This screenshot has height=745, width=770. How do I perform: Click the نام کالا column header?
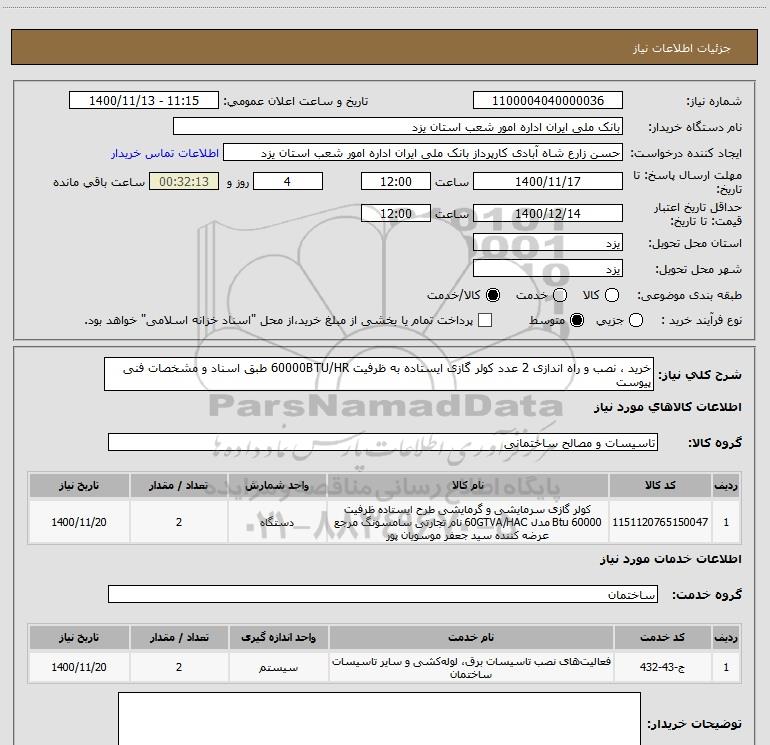click(x=468, y=485)
